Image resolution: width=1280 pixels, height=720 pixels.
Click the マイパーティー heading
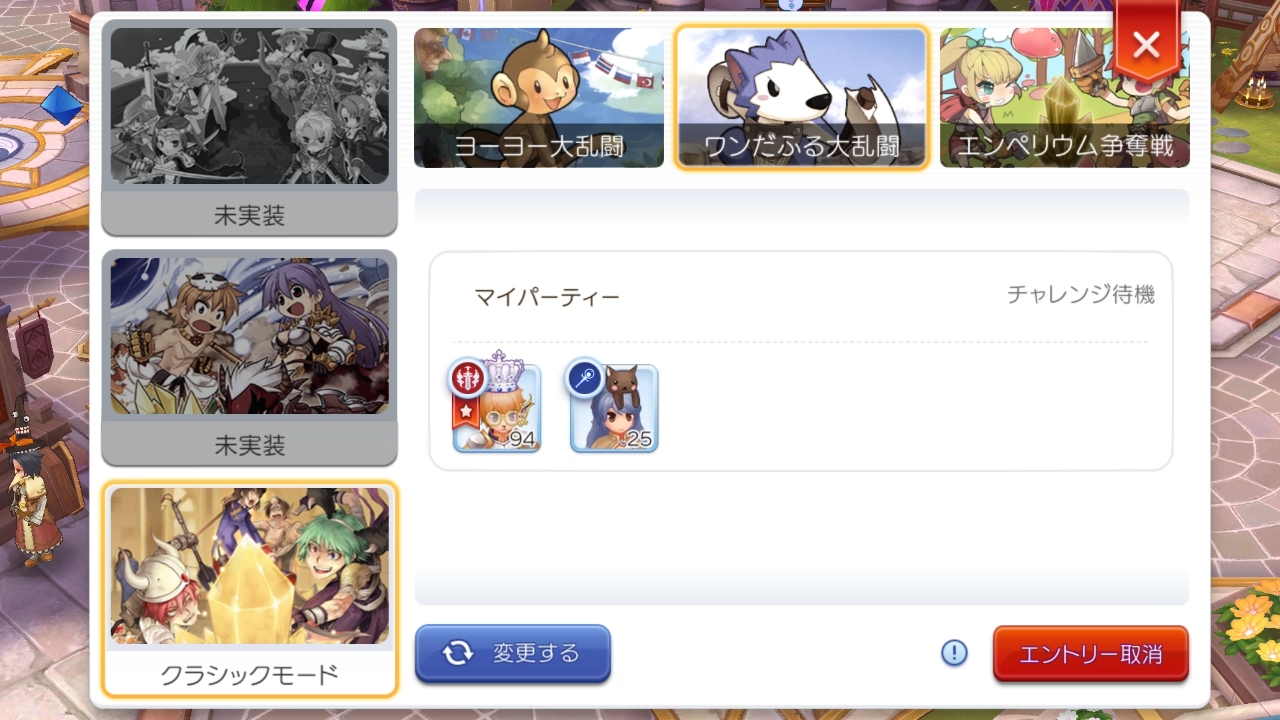click(547, 297)
